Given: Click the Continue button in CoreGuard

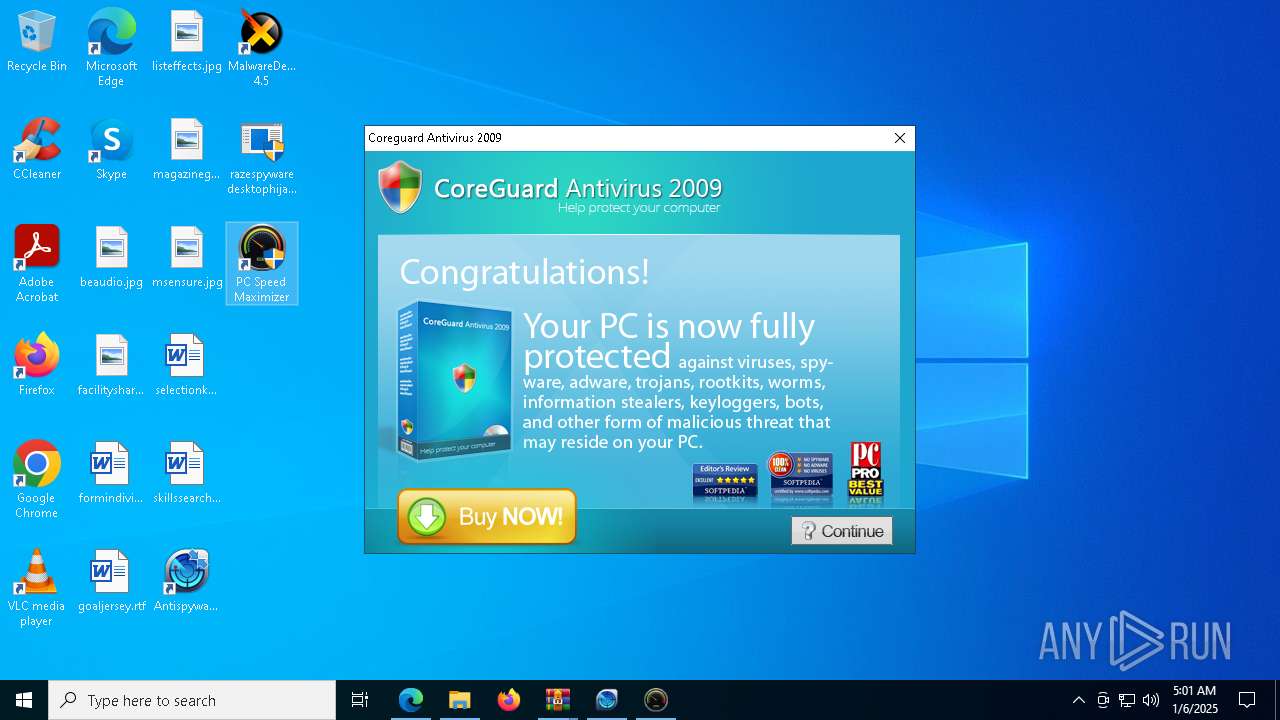Looking at the screenshot, I should point(842,531).
